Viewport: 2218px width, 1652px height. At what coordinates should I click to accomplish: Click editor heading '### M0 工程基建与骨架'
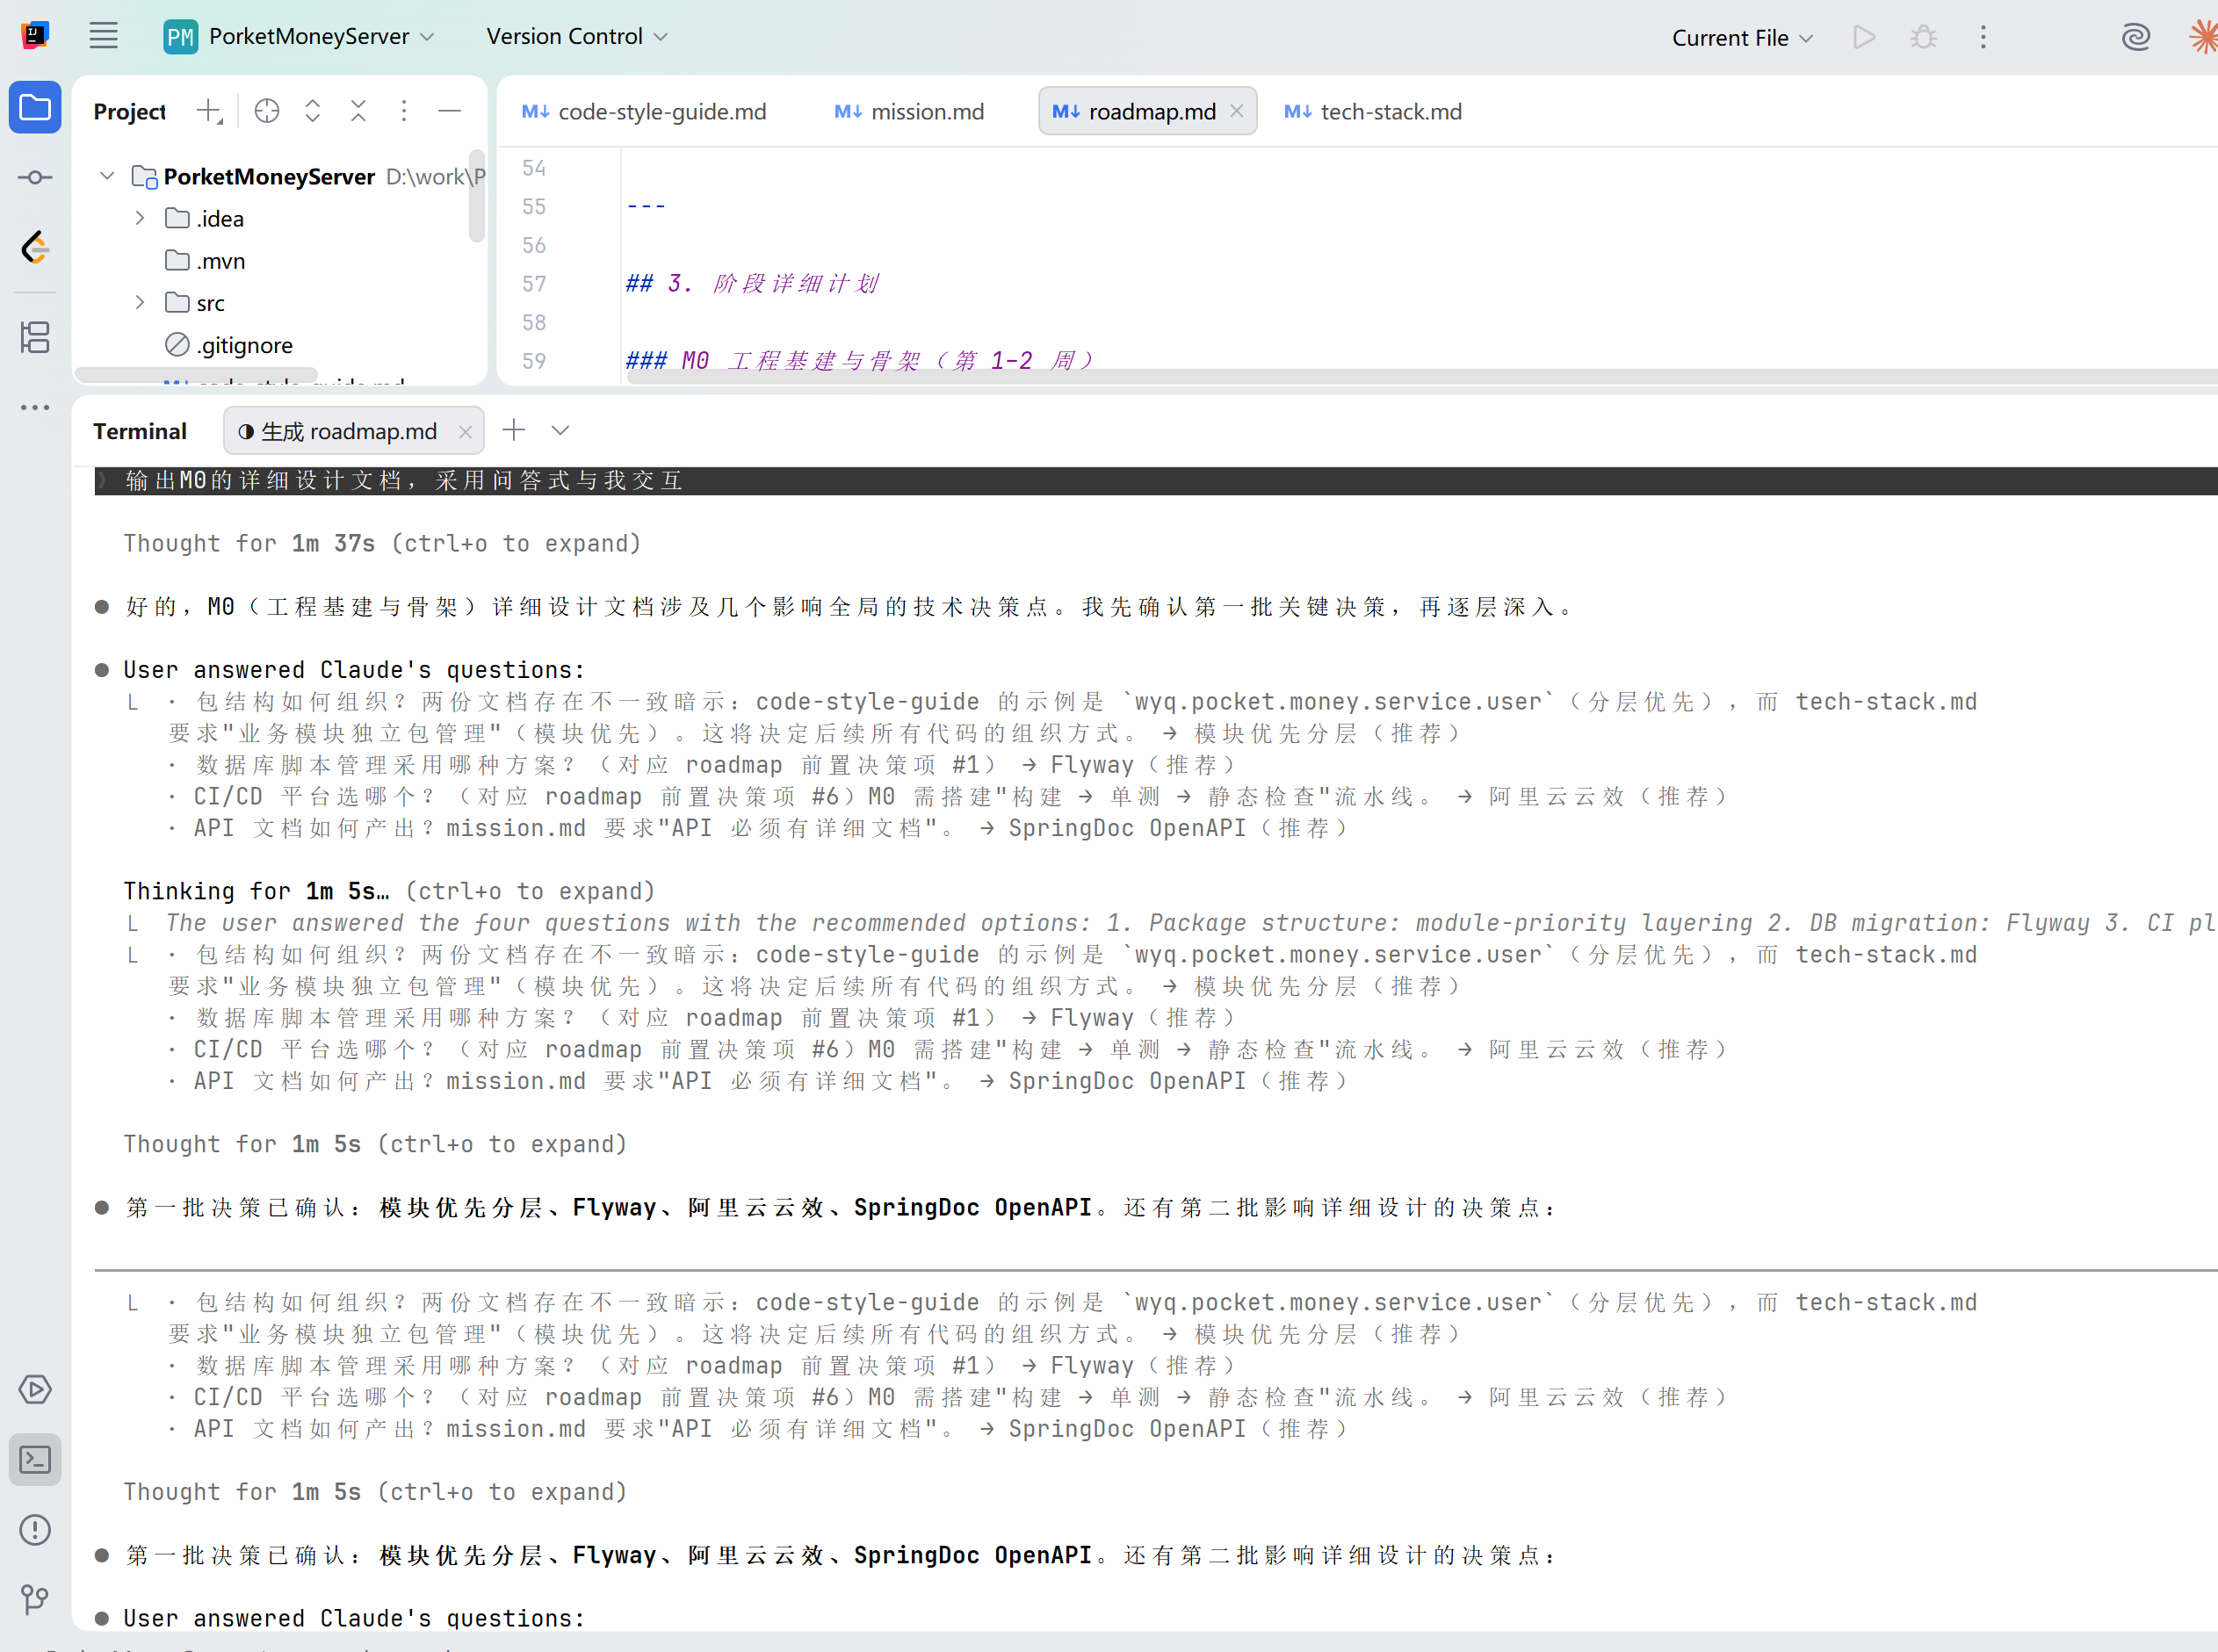click(x=860, y=360)
